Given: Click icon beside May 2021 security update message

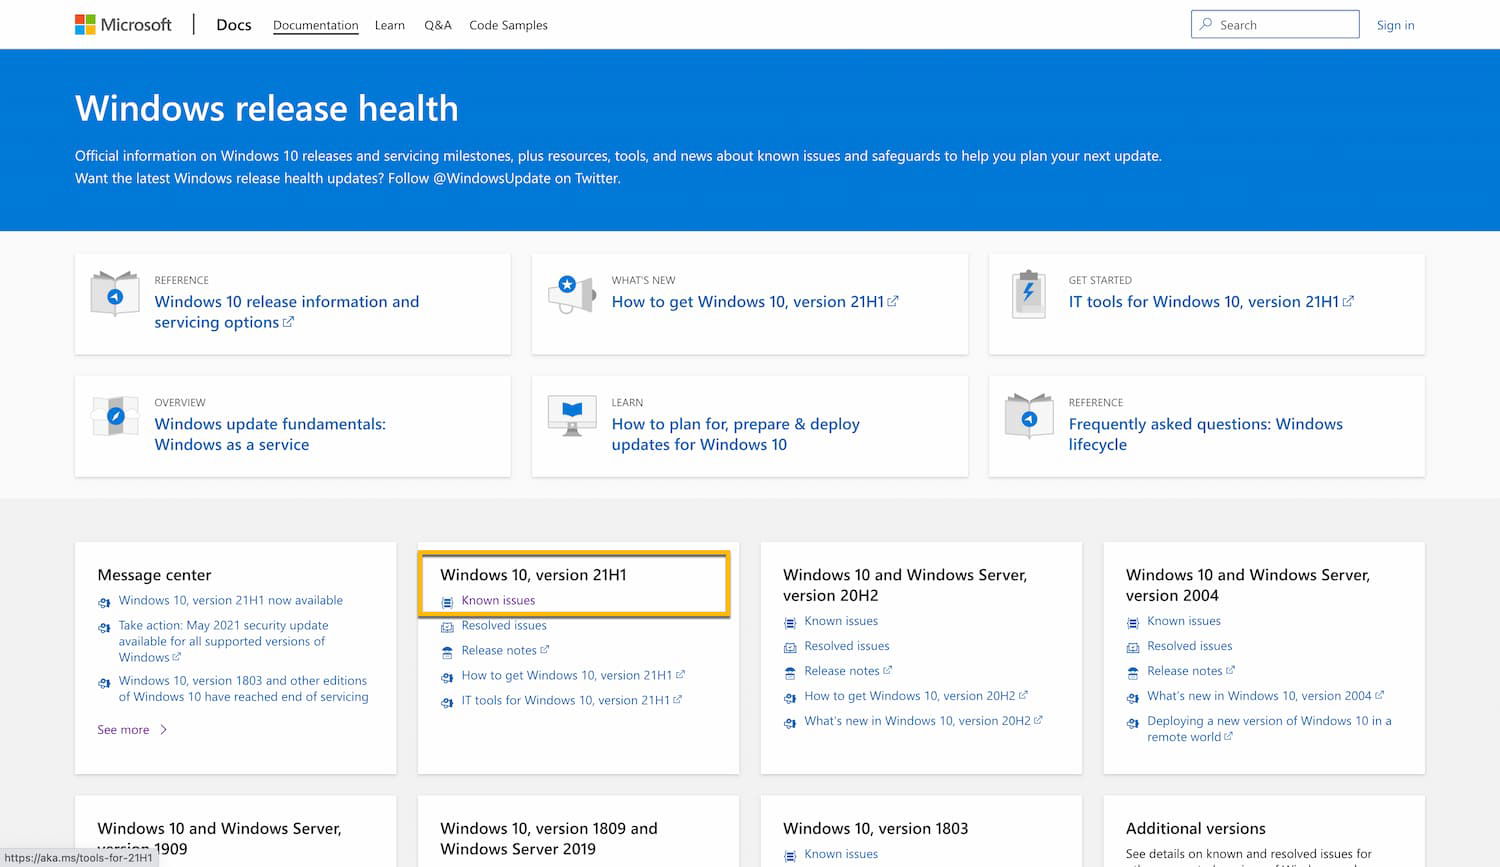Looking at the screenshot, I should (x=104, y=627).
